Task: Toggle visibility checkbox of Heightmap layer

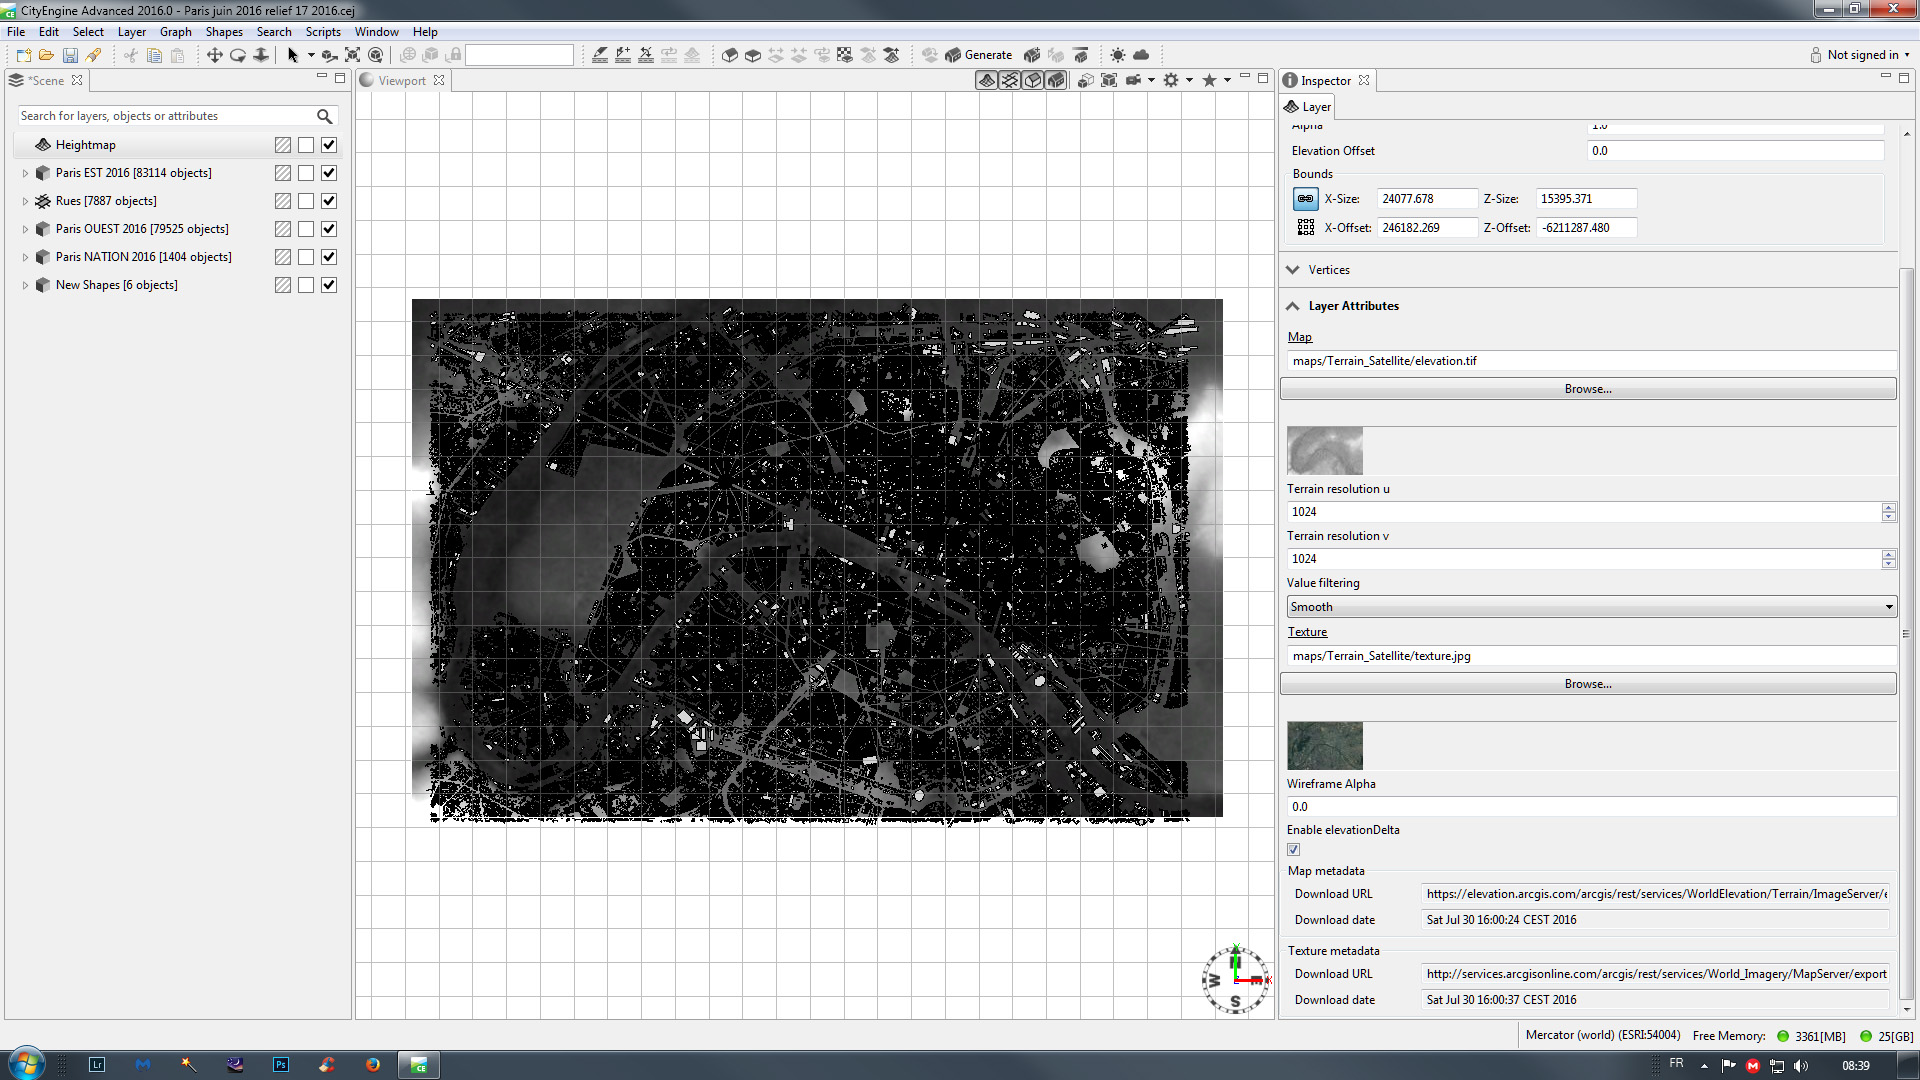Action: pos(329,145)
